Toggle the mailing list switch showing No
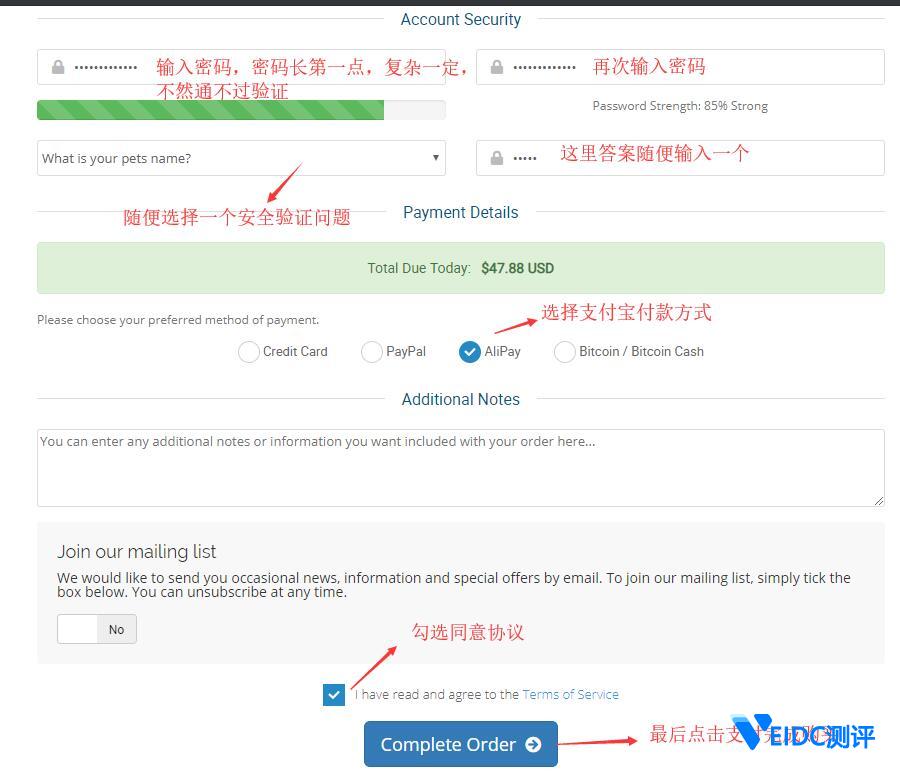900x779 pixels. click(97, 629)
